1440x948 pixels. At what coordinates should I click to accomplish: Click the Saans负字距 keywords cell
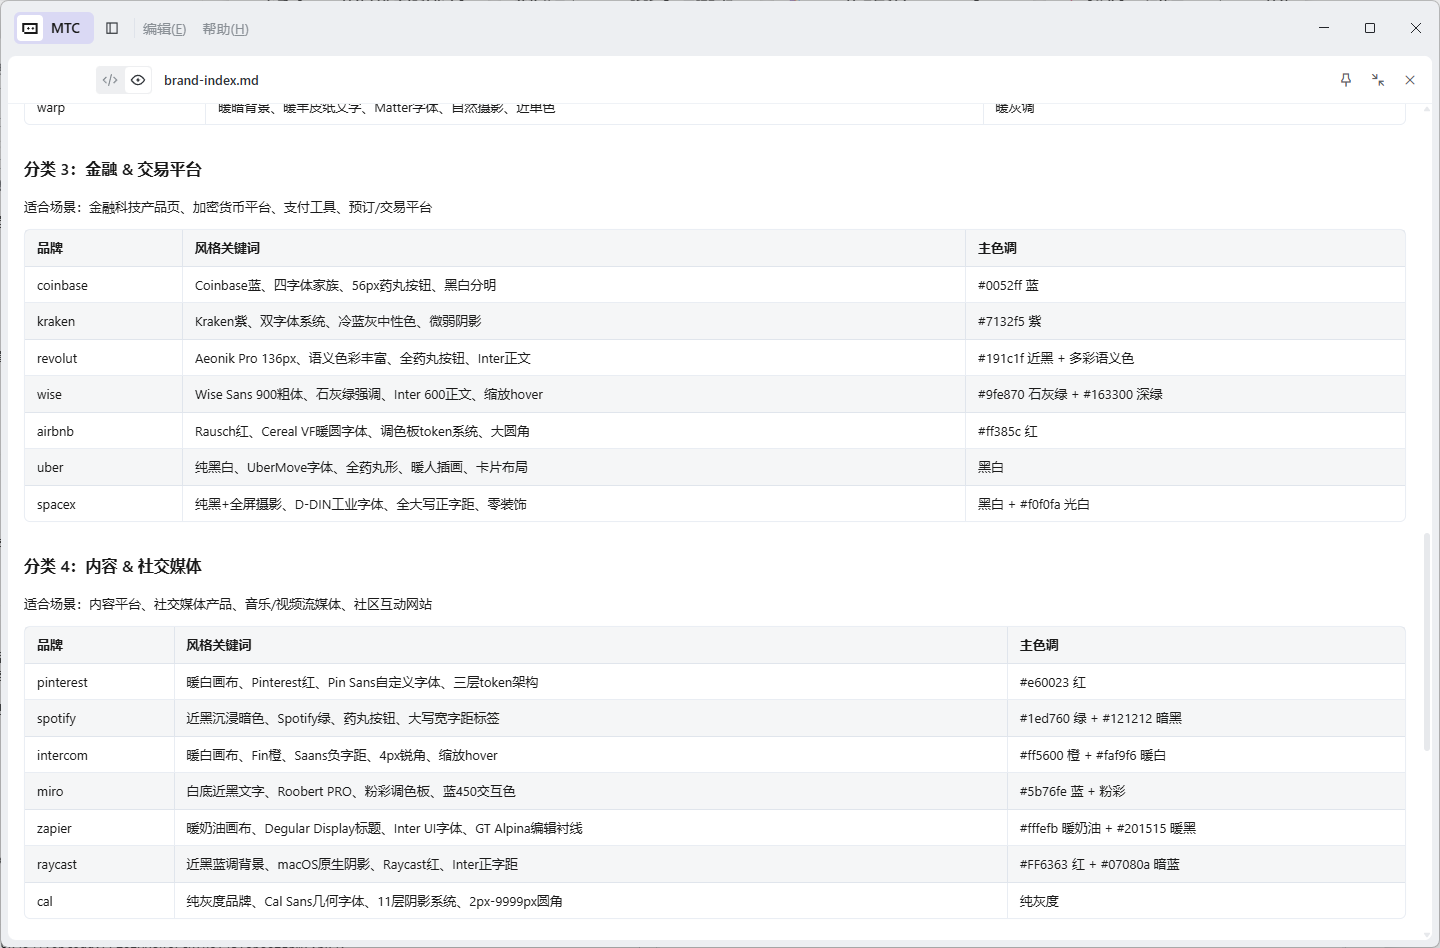(x=591, y=755)
